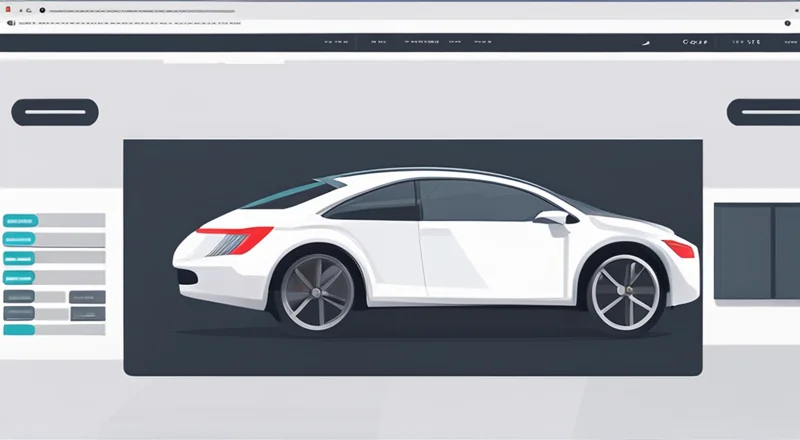The height and width of the screenshot is (440, 800).
Task: Click the front wheel of the white car
Action: click(x=623, y=293)
